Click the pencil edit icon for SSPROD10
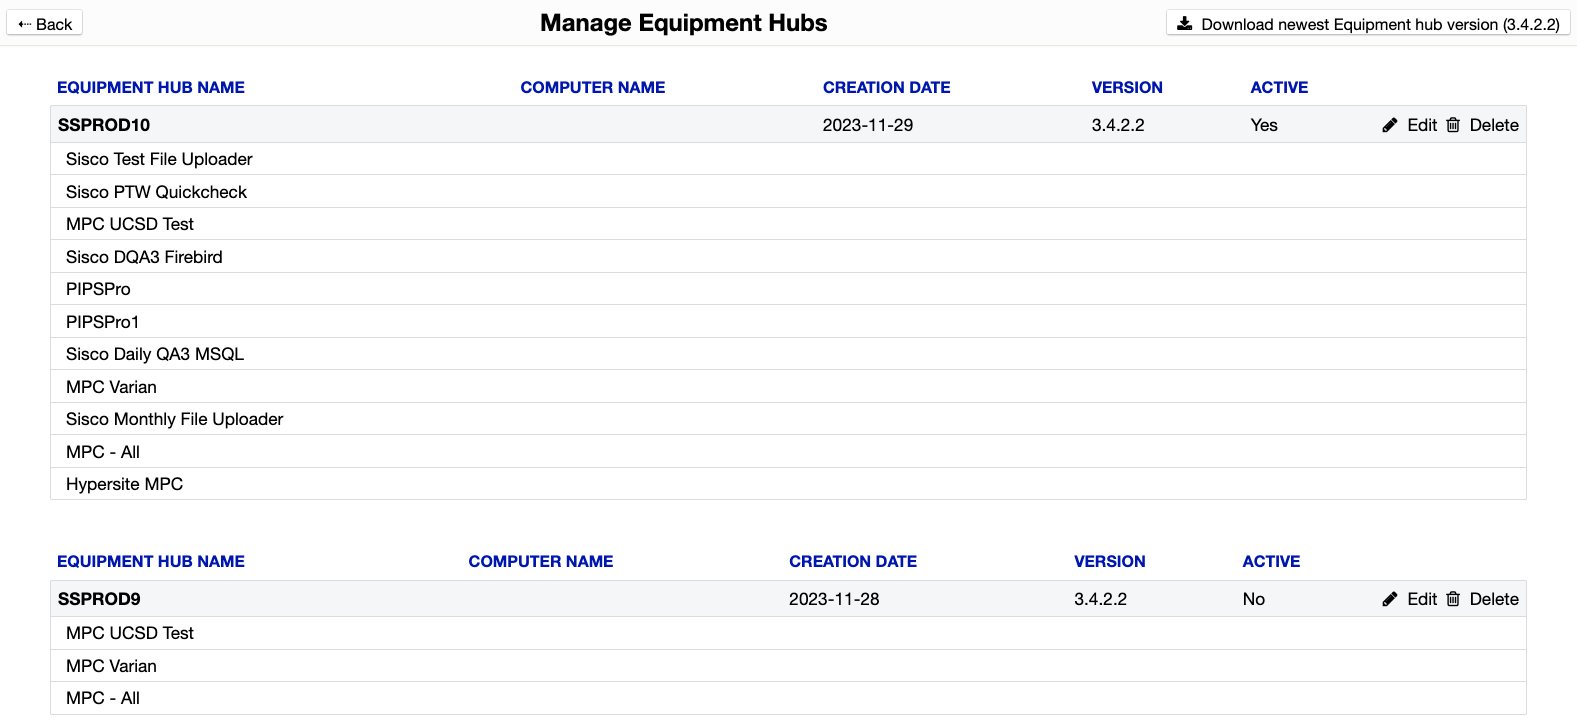Screen dimensions: 1577x727 tap(1390, 125)
